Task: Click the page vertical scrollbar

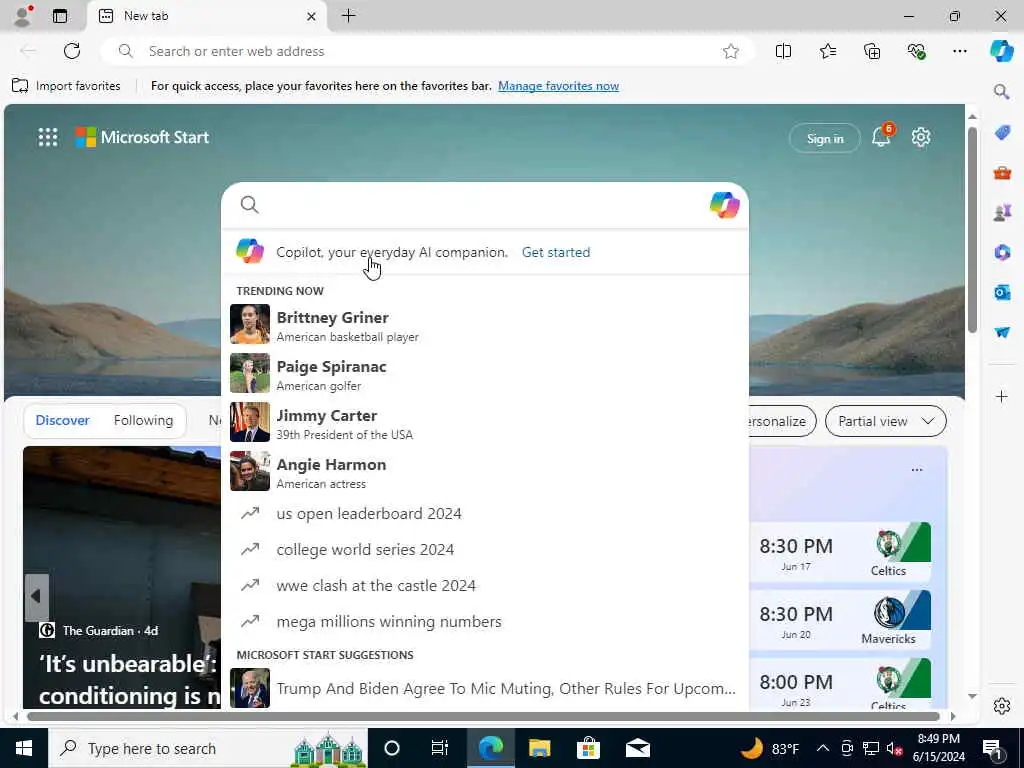Action: [972, 230]
